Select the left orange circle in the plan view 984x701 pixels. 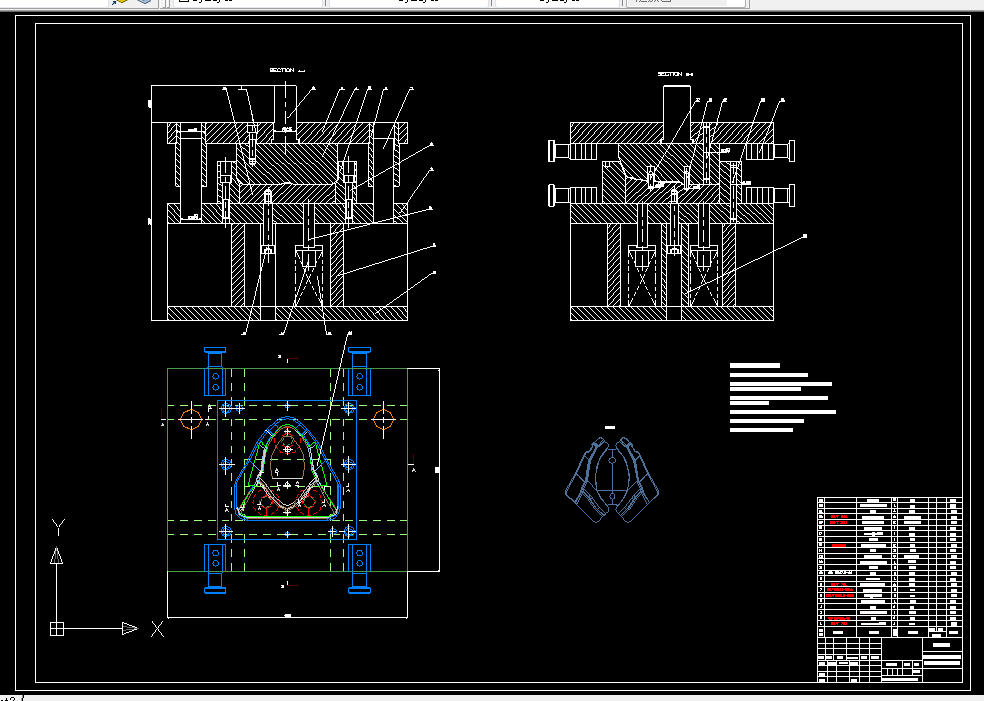pyautogui.click(x=191, y=419)
